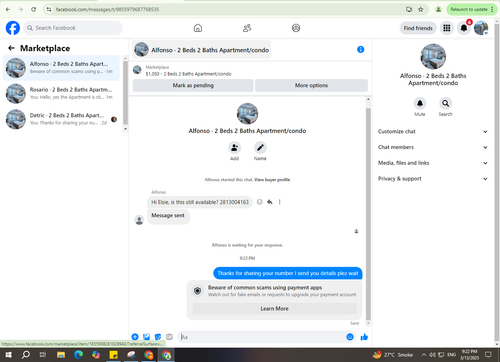
Task: Open Microsoft Edge from taskbar
Action: coord(78,355)
